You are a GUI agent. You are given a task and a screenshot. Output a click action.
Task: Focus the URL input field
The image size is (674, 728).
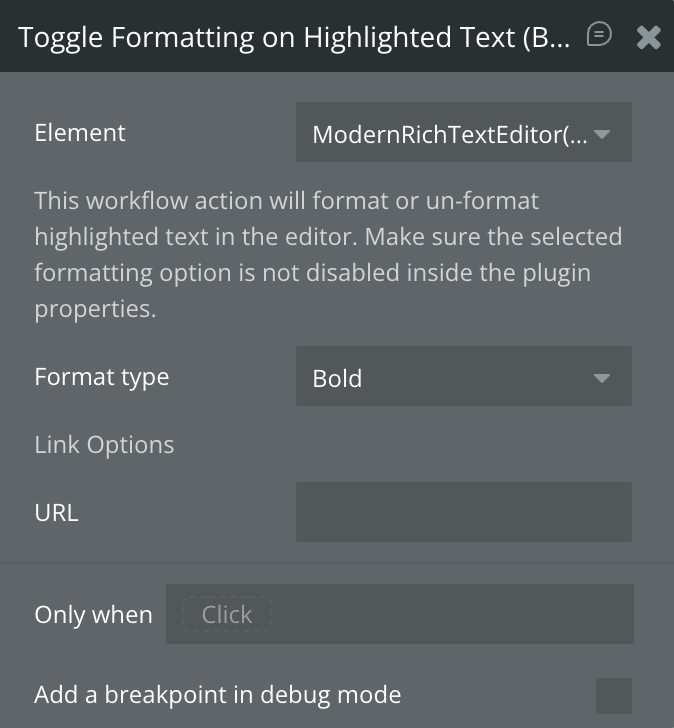coord(463,512)
